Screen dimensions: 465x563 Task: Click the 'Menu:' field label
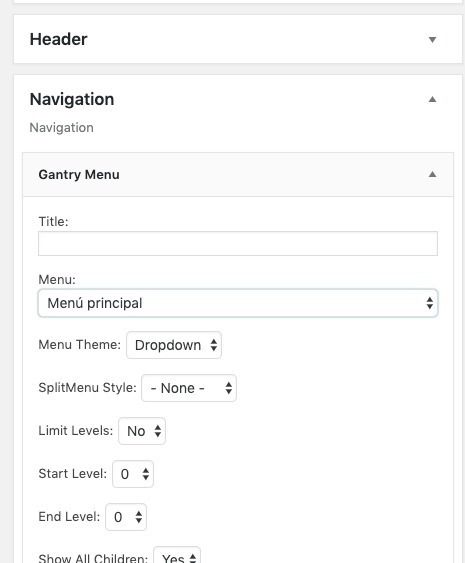coord(57,279)
